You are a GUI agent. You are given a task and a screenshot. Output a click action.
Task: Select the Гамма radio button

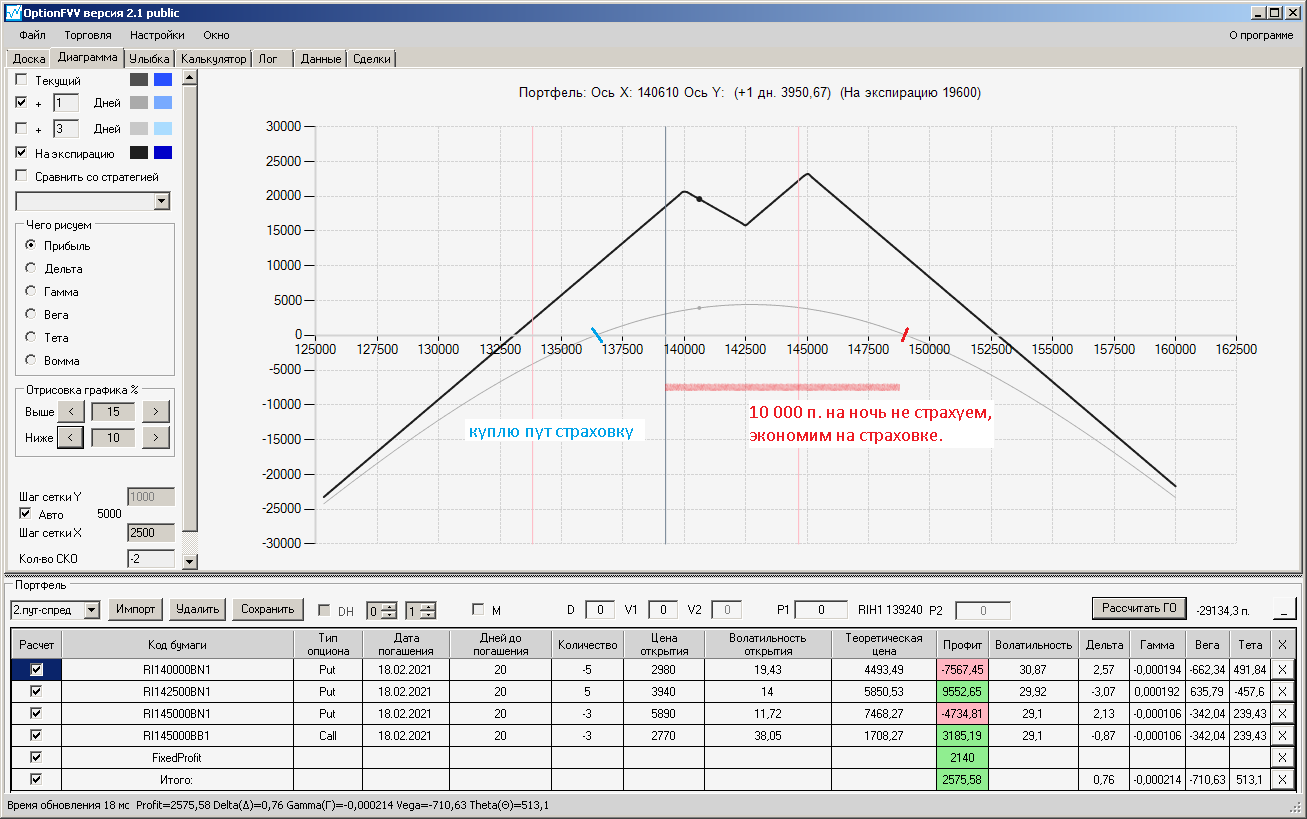pos(31,292)
